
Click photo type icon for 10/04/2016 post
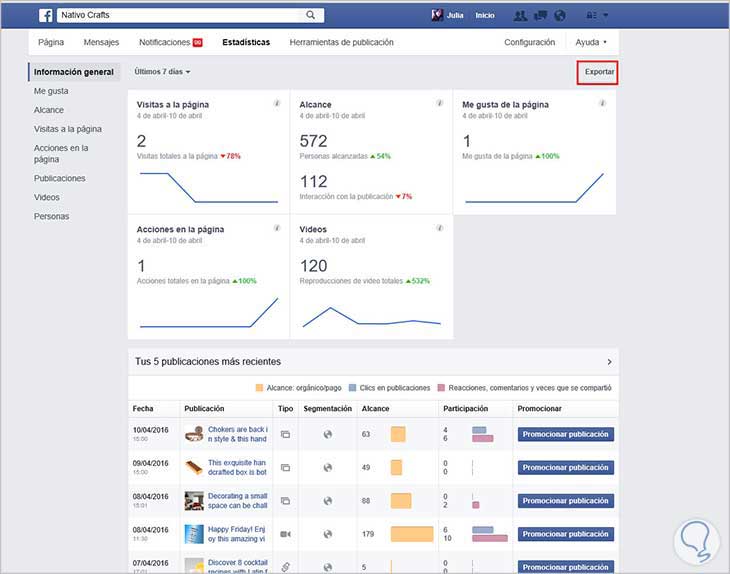[x=285, y=434]
